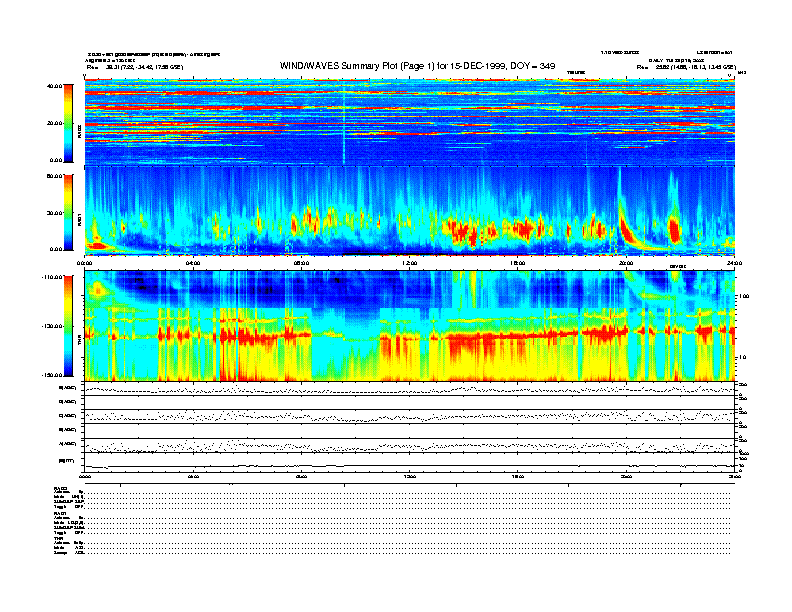Click the 08:00 tick label below RAD1 panel

301,263
